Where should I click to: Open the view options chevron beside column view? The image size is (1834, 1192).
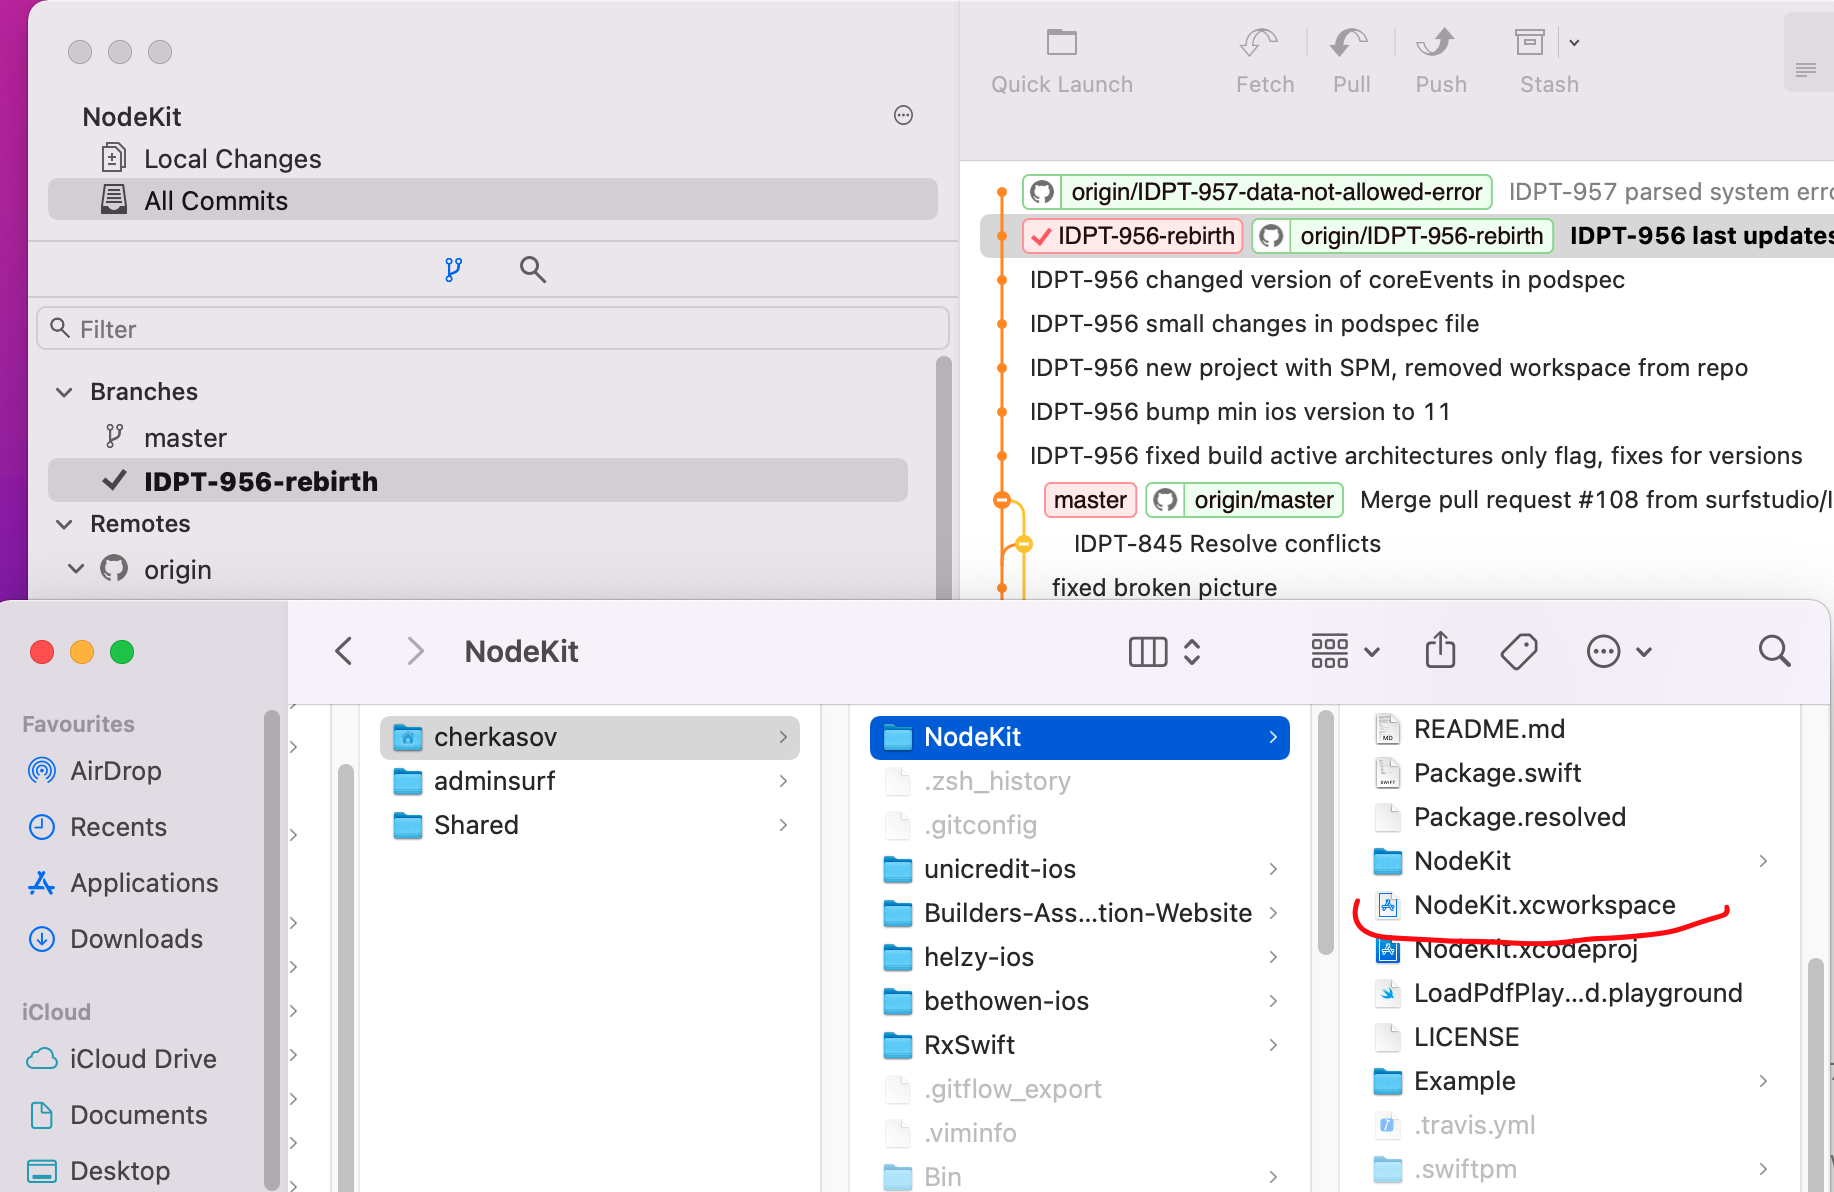(1192, 651)
